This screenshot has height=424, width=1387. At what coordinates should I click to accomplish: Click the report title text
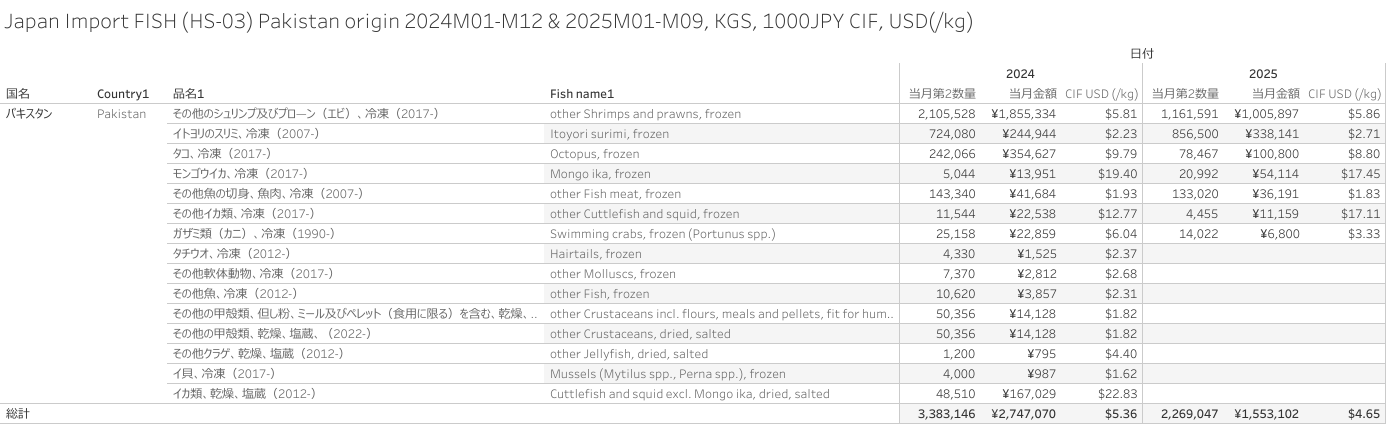[490, 21]
